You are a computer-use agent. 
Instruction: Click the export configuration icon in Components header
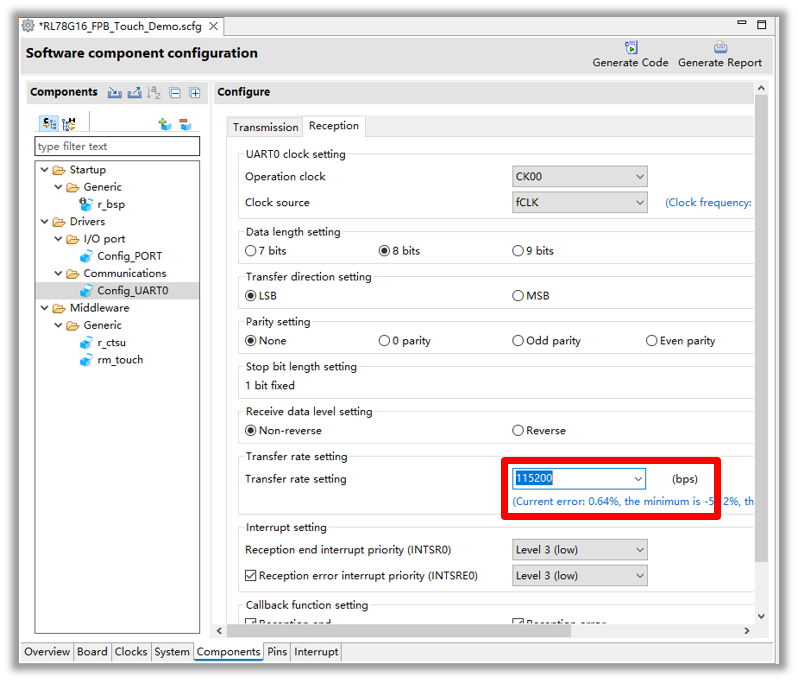(x=134, y=93)
